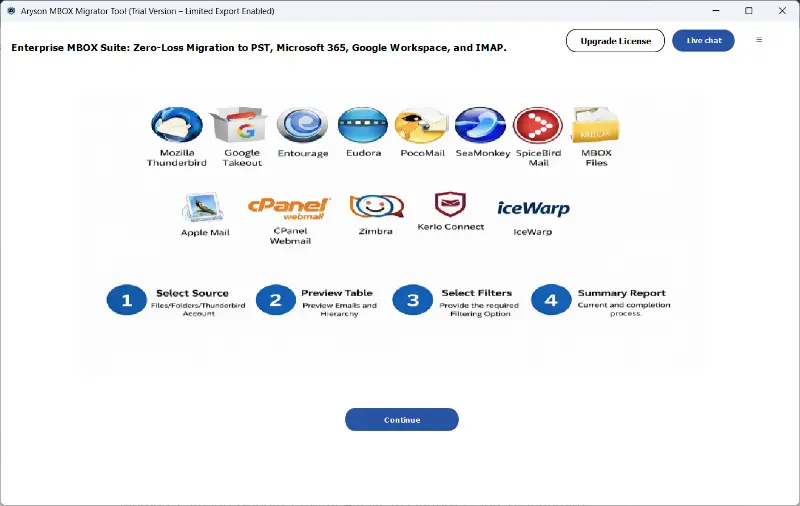
Task: Select the SeaMonkey icon
Action: coord(480,125)
